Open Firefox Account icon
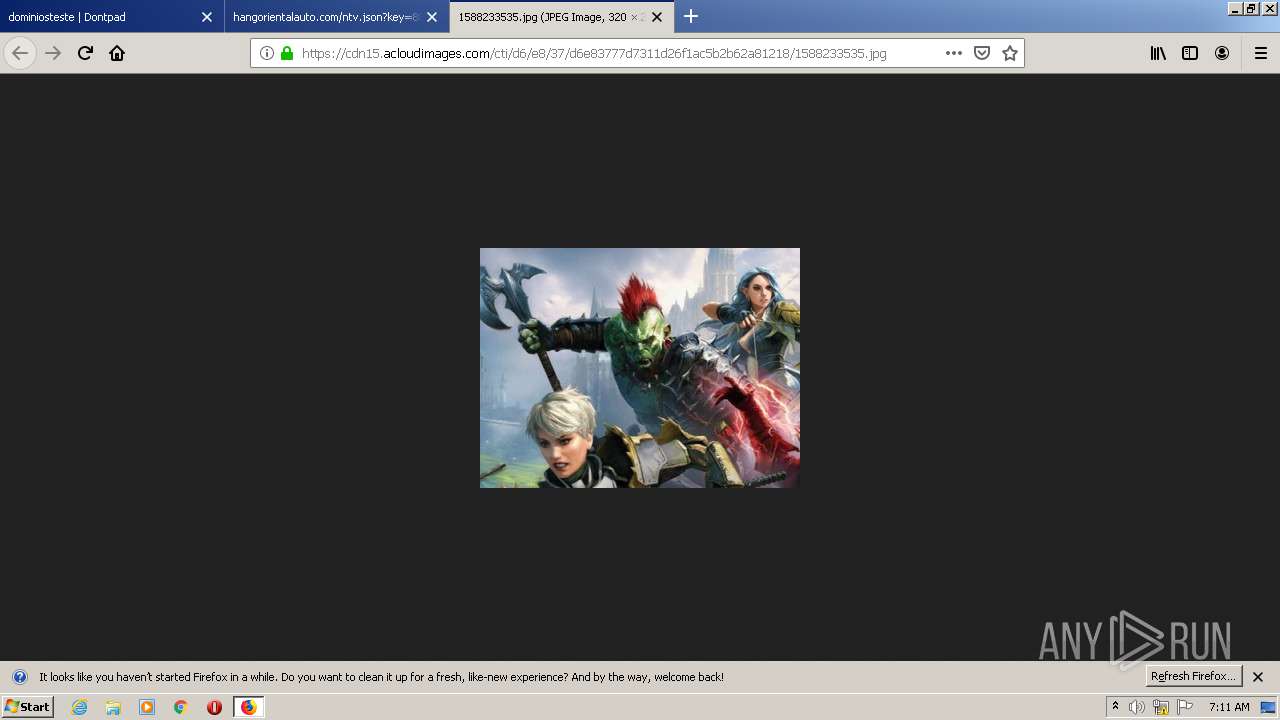The height and width of the screenshot is (720, 1280). [x=1222, y=53]
